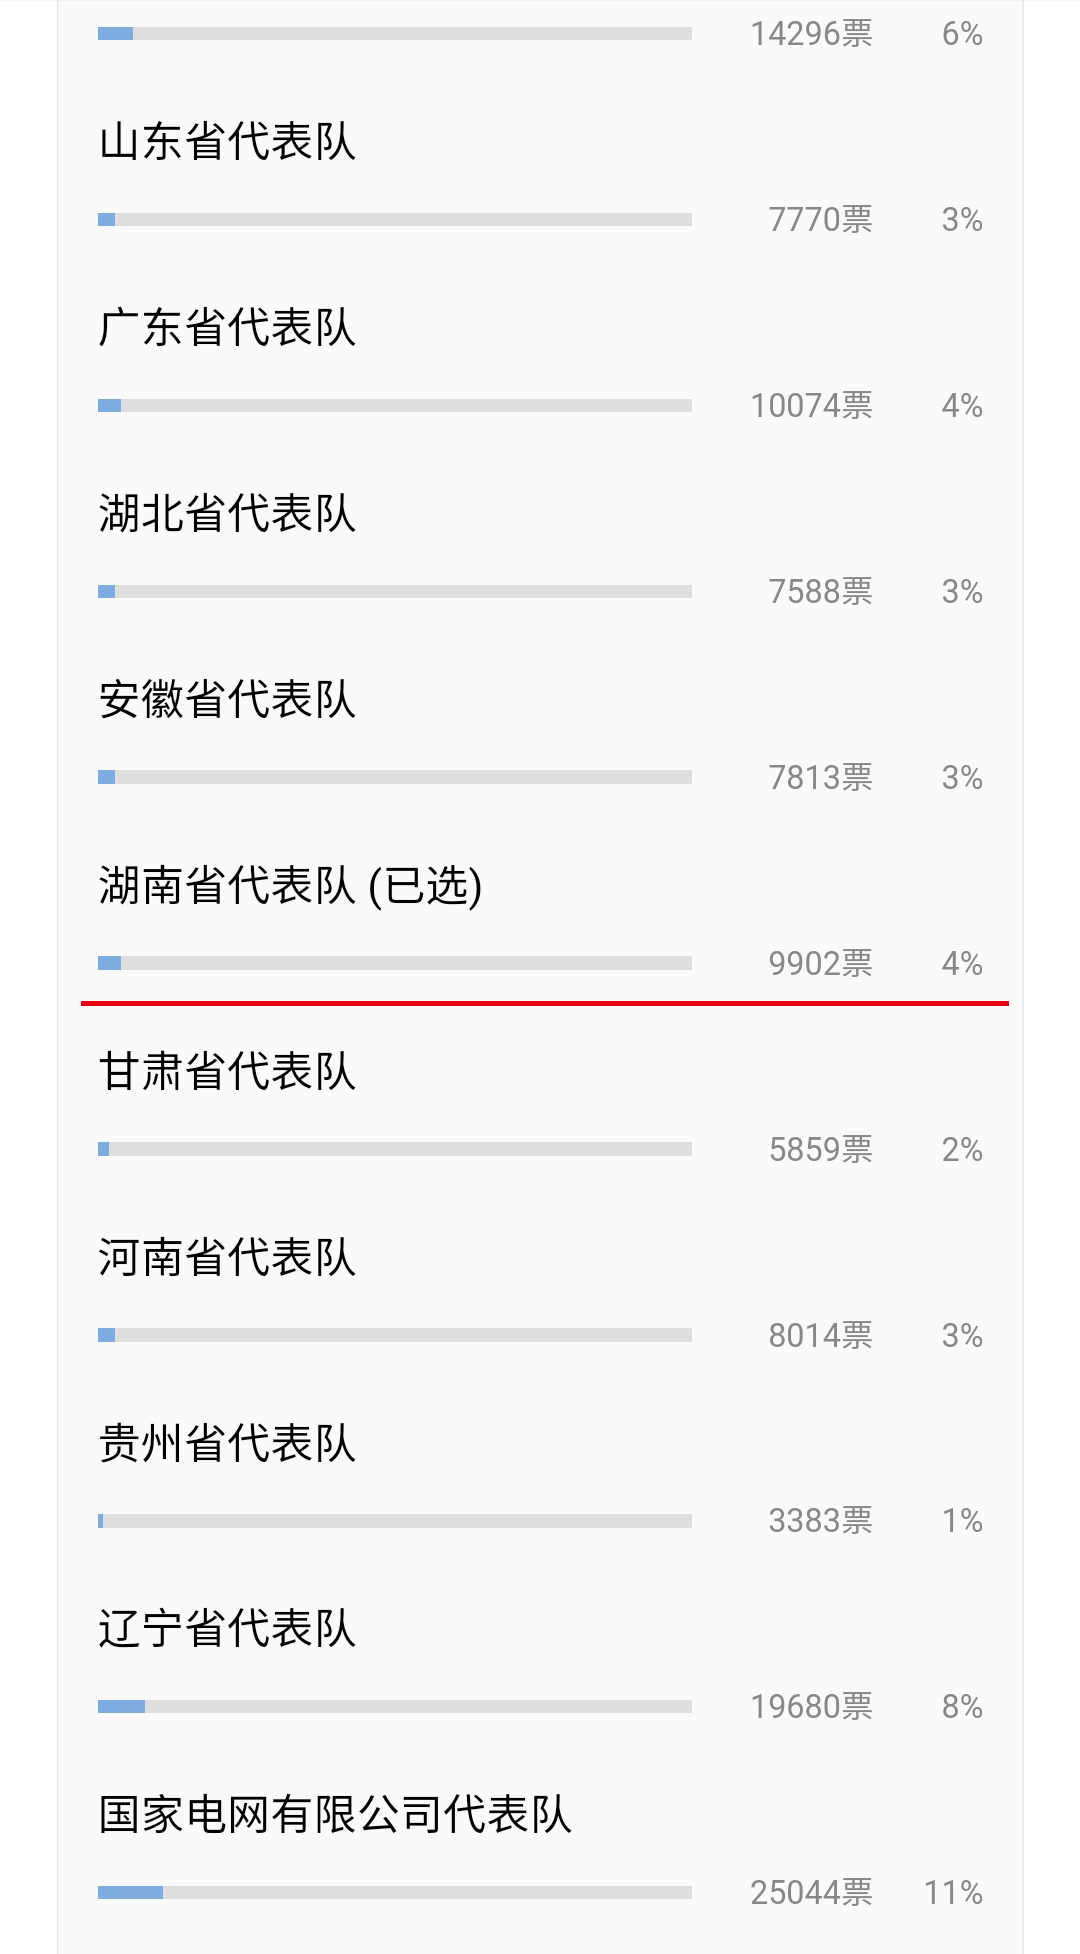Click the 11% percentage label
This screenshot has height=1954, width=1080.
(x=953, y=1893)
